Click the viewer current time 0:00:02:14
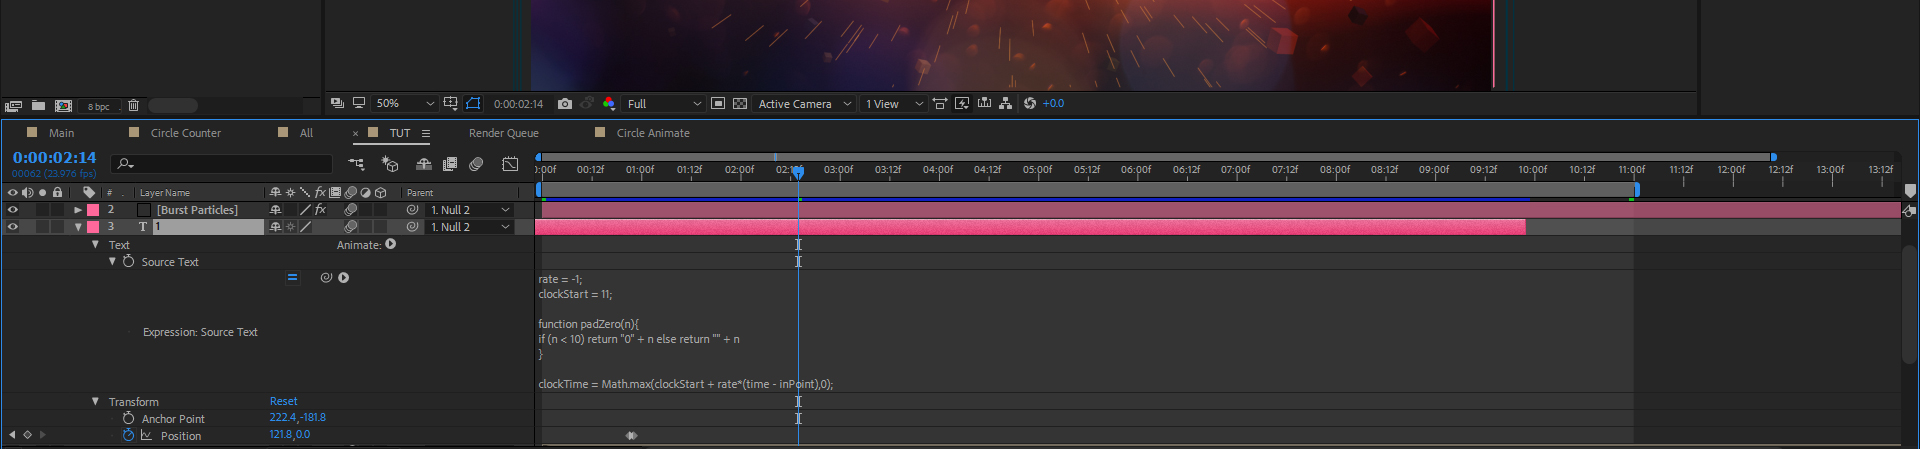The height and width of the screenshot is (449, 1920). coord(518,104)
